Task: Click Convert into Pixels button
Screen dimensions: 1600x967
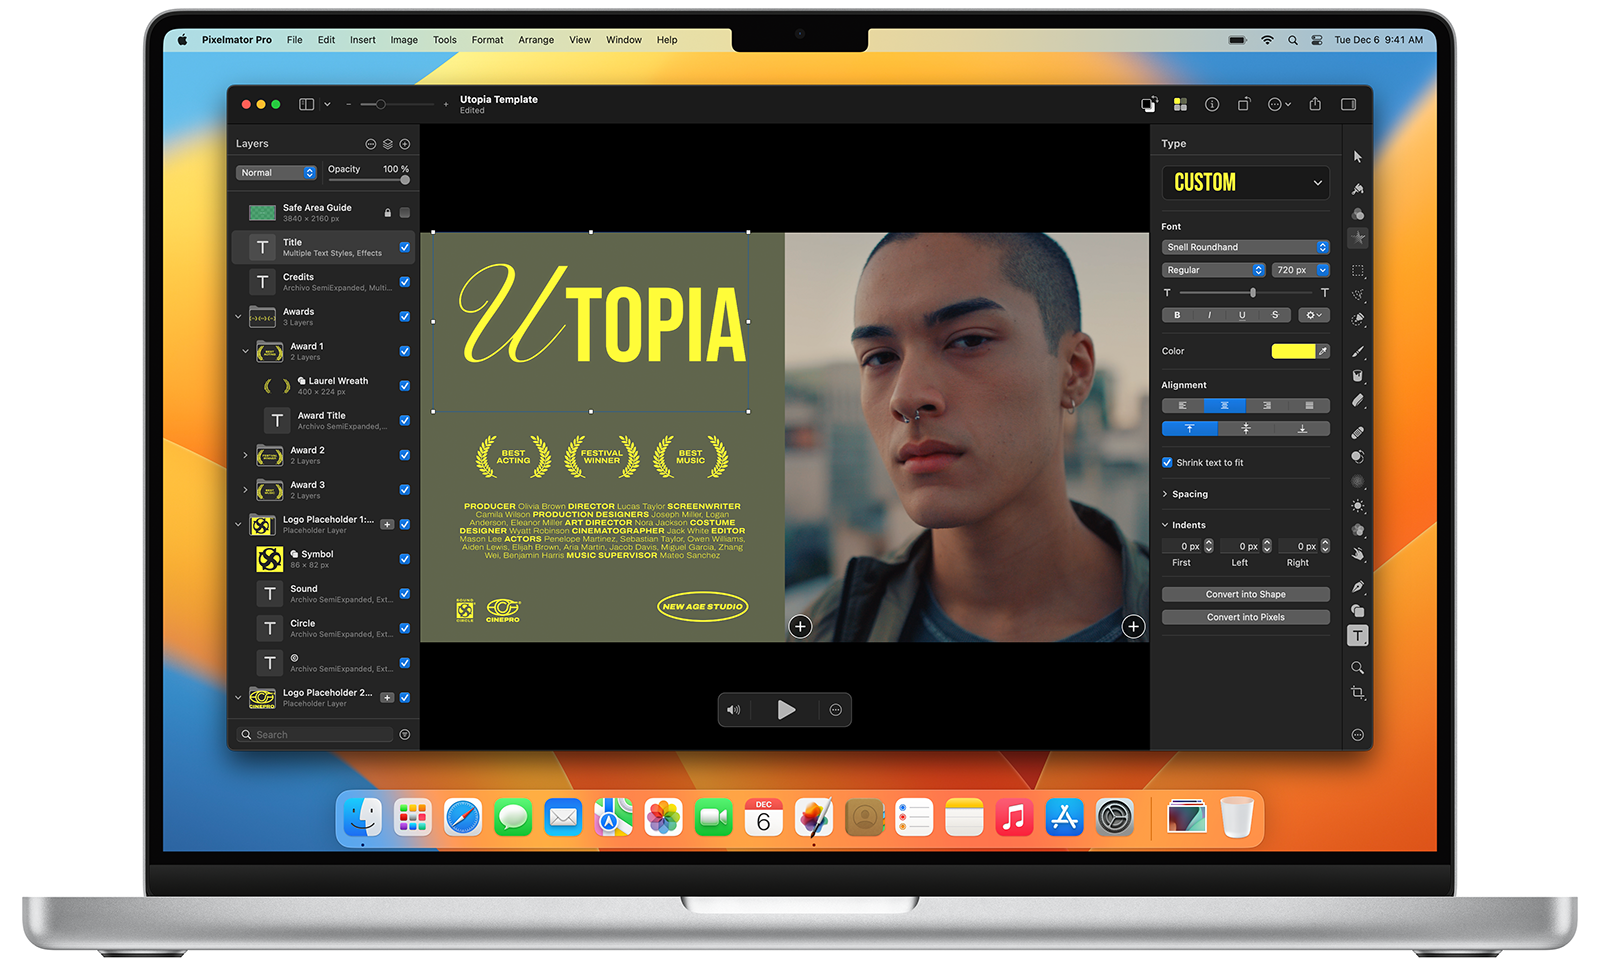Action: [1246, 617]
